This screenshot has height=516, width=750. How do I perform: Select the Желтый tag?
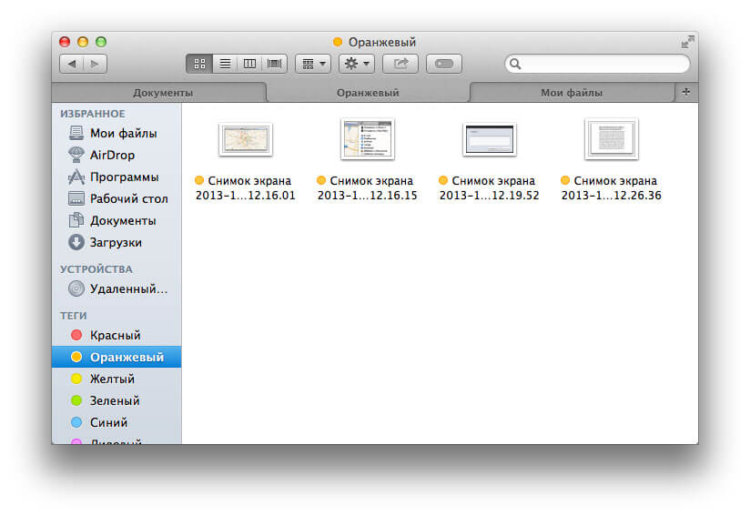[117, 379]
